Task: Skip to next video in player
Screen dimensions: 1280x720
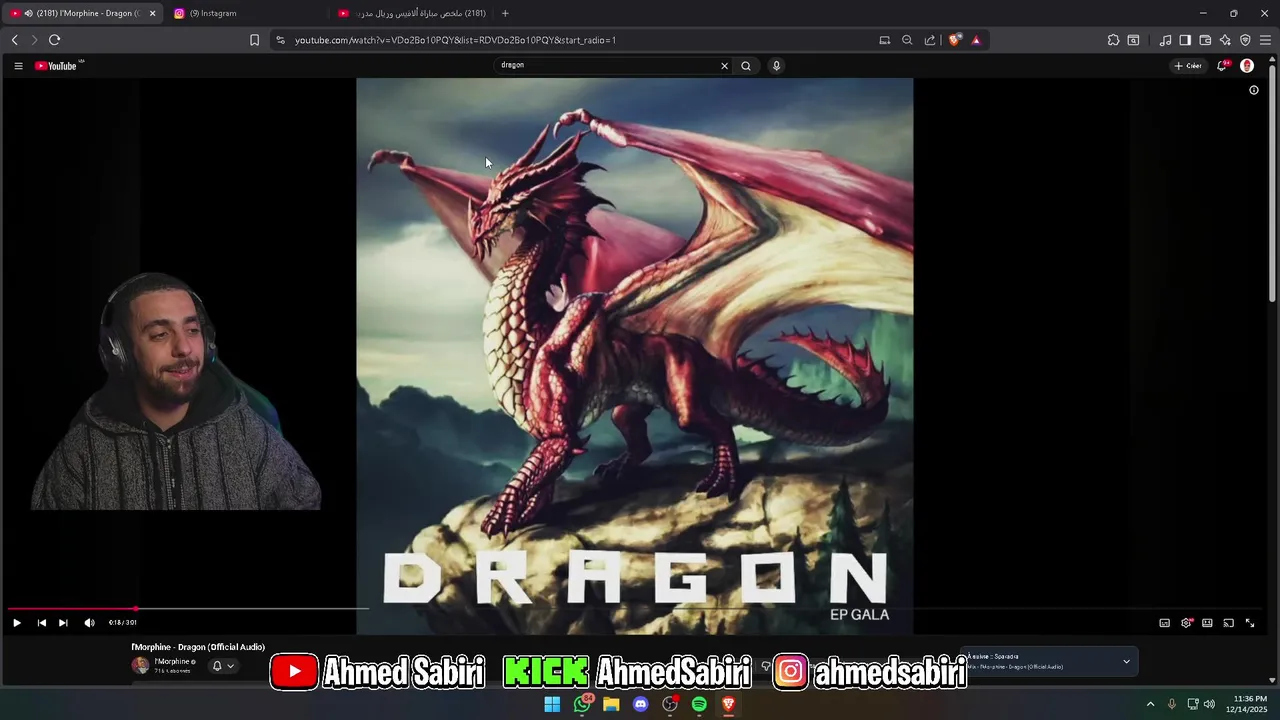Action: (x=63, y=623)
